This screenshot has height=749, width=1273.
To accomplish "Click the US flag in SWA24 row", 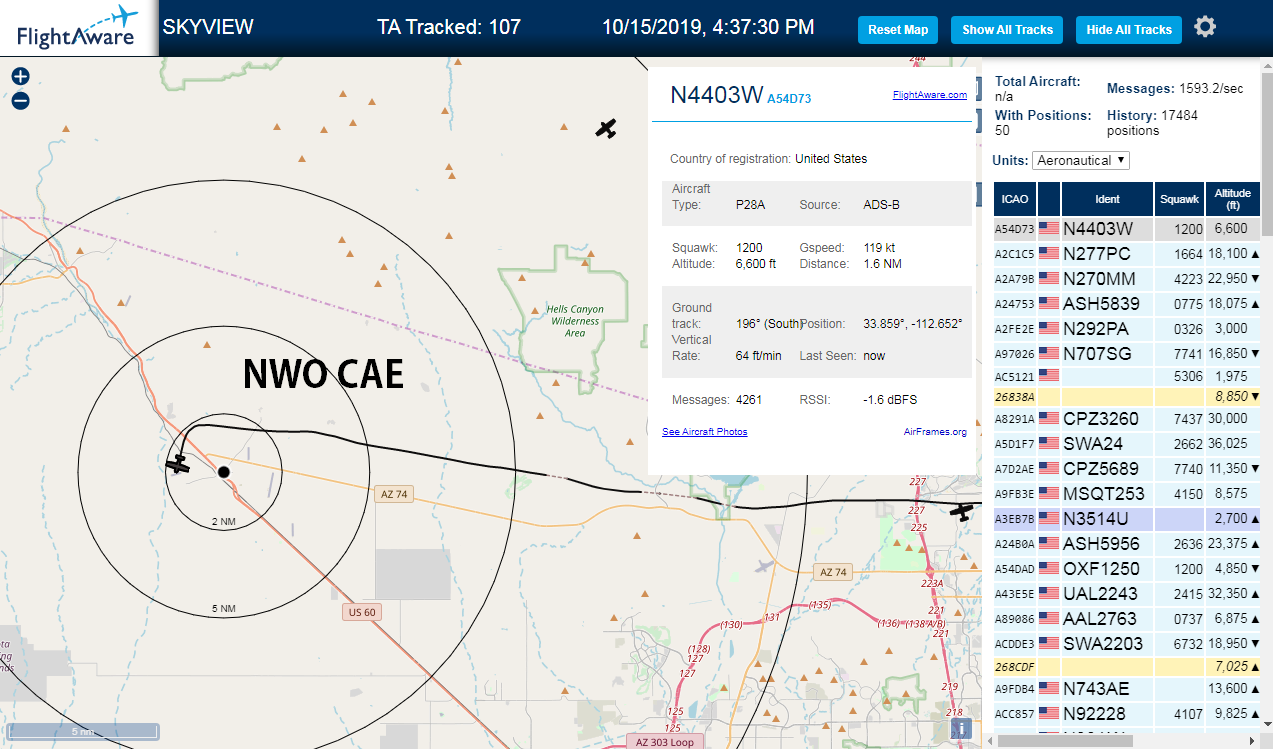I will point(1049,444).
